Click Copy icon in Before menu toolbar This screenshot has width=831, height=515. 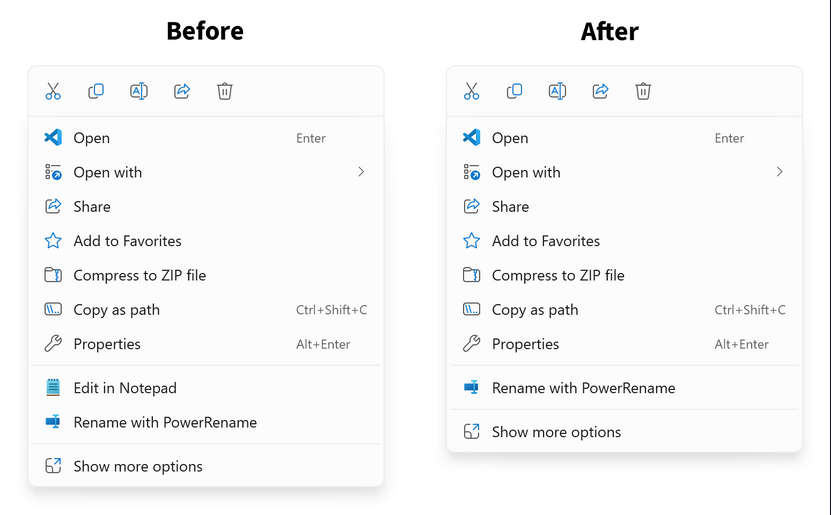(96, 91)
